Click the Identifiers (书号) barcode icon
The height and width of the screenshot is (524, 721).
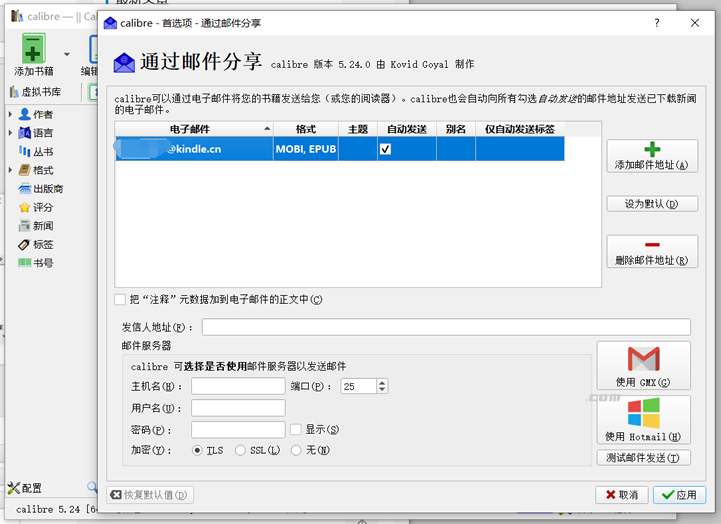[x=25, y=263]
